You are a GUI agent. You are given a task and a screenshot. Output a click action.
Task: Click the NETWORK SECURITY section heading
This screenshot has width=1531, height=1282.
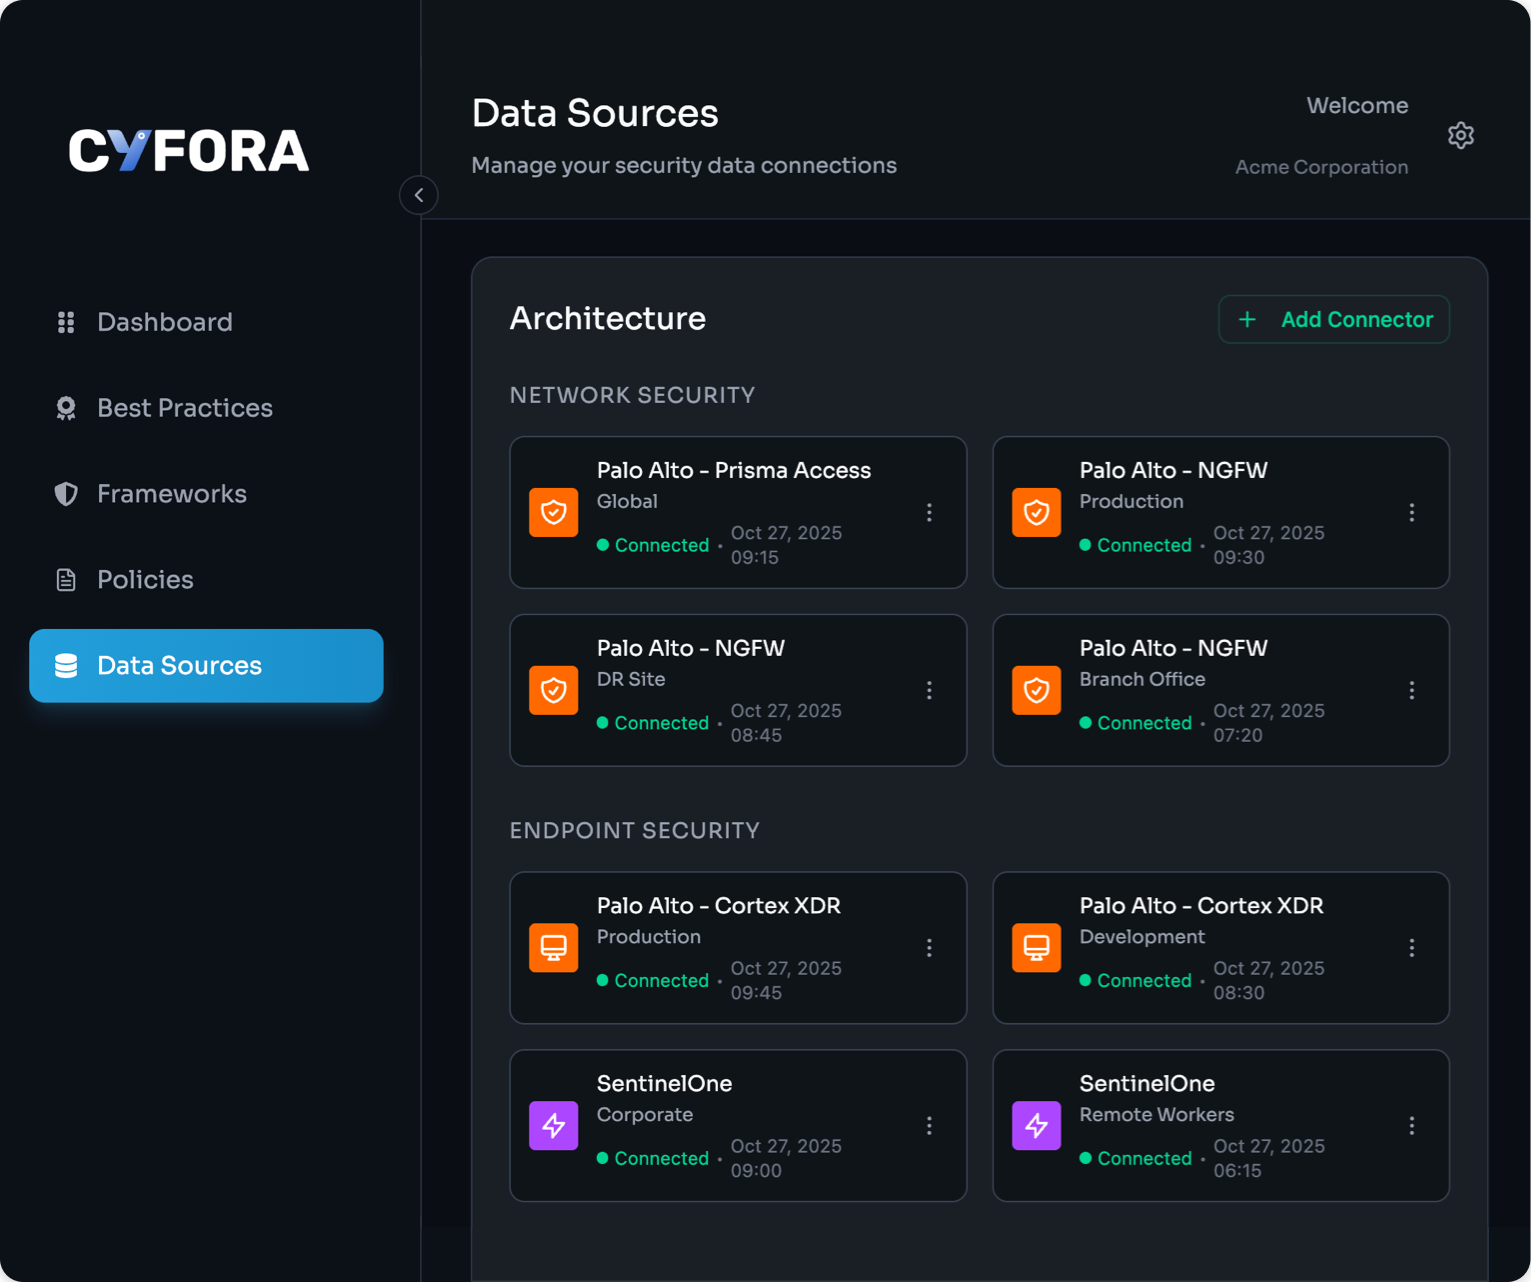pyautogui.click(x=633, y=395)
